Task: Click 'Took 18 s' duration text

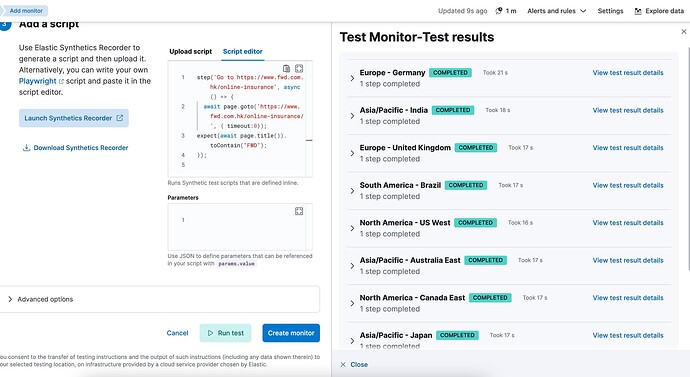Action: pos(498,110)
